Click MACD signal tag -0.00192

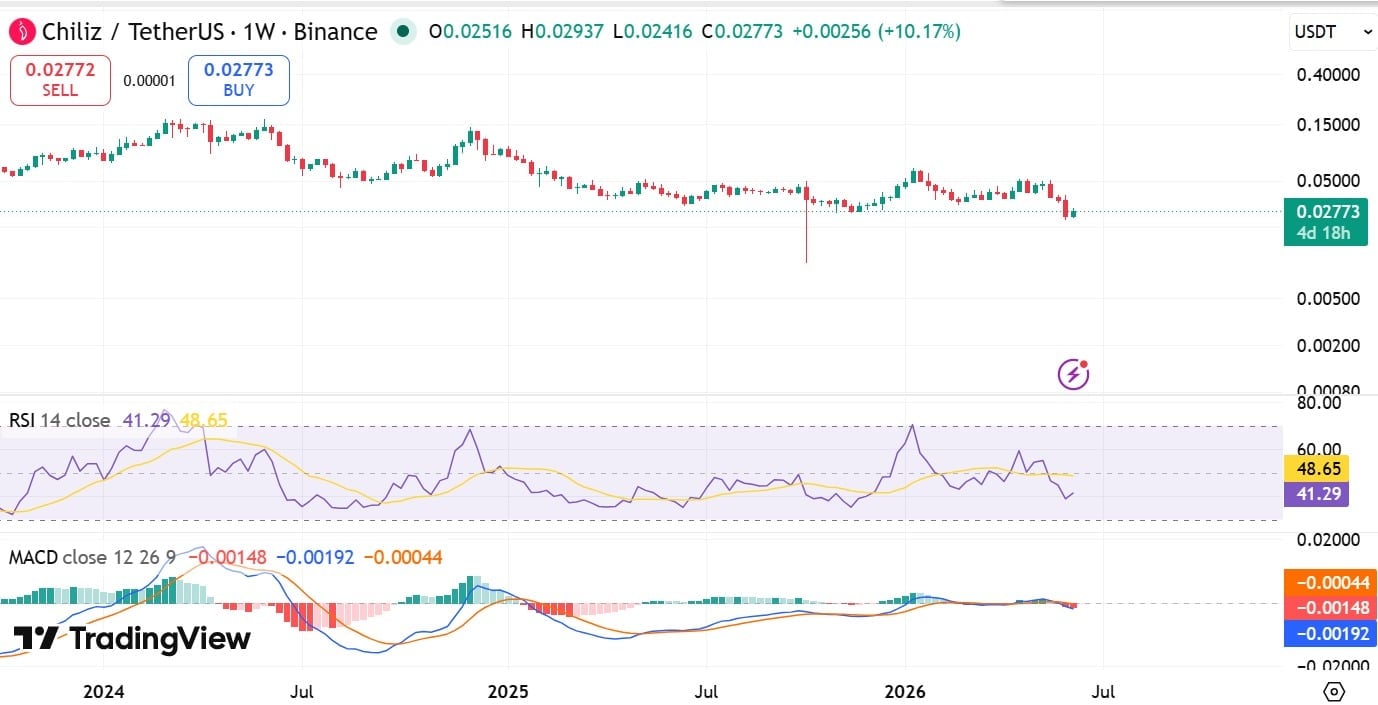point(1329,633)
